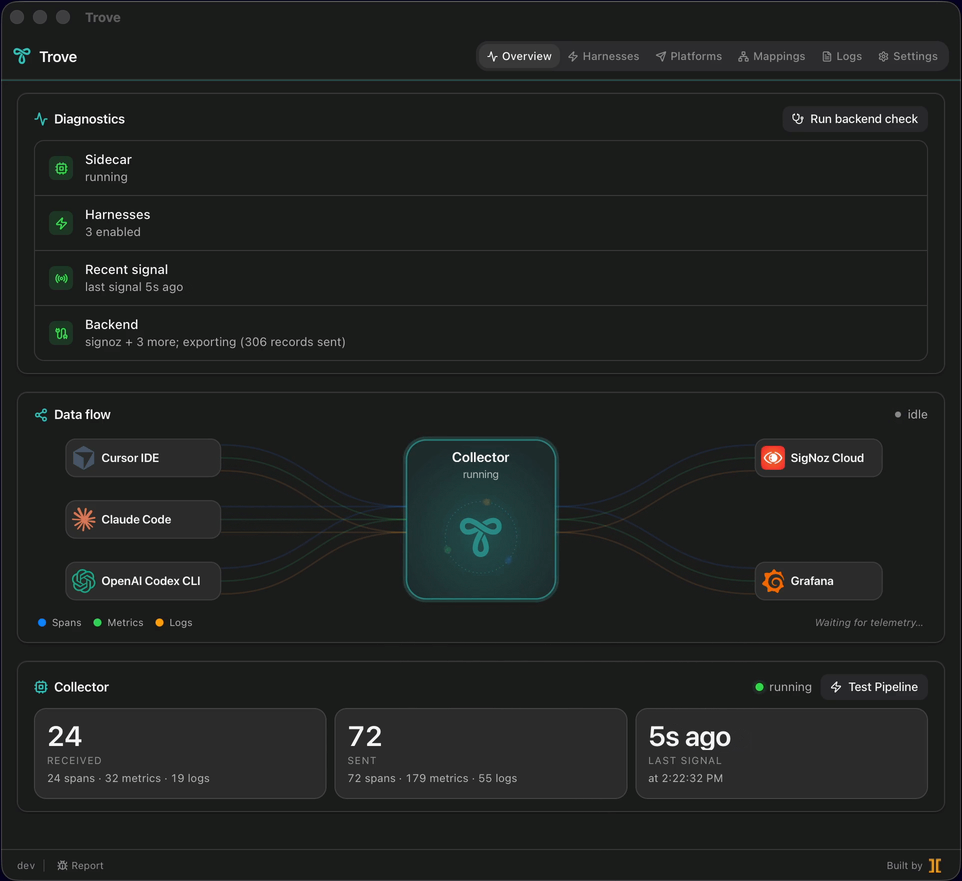Select the Sidecar running row

(480, 168)
